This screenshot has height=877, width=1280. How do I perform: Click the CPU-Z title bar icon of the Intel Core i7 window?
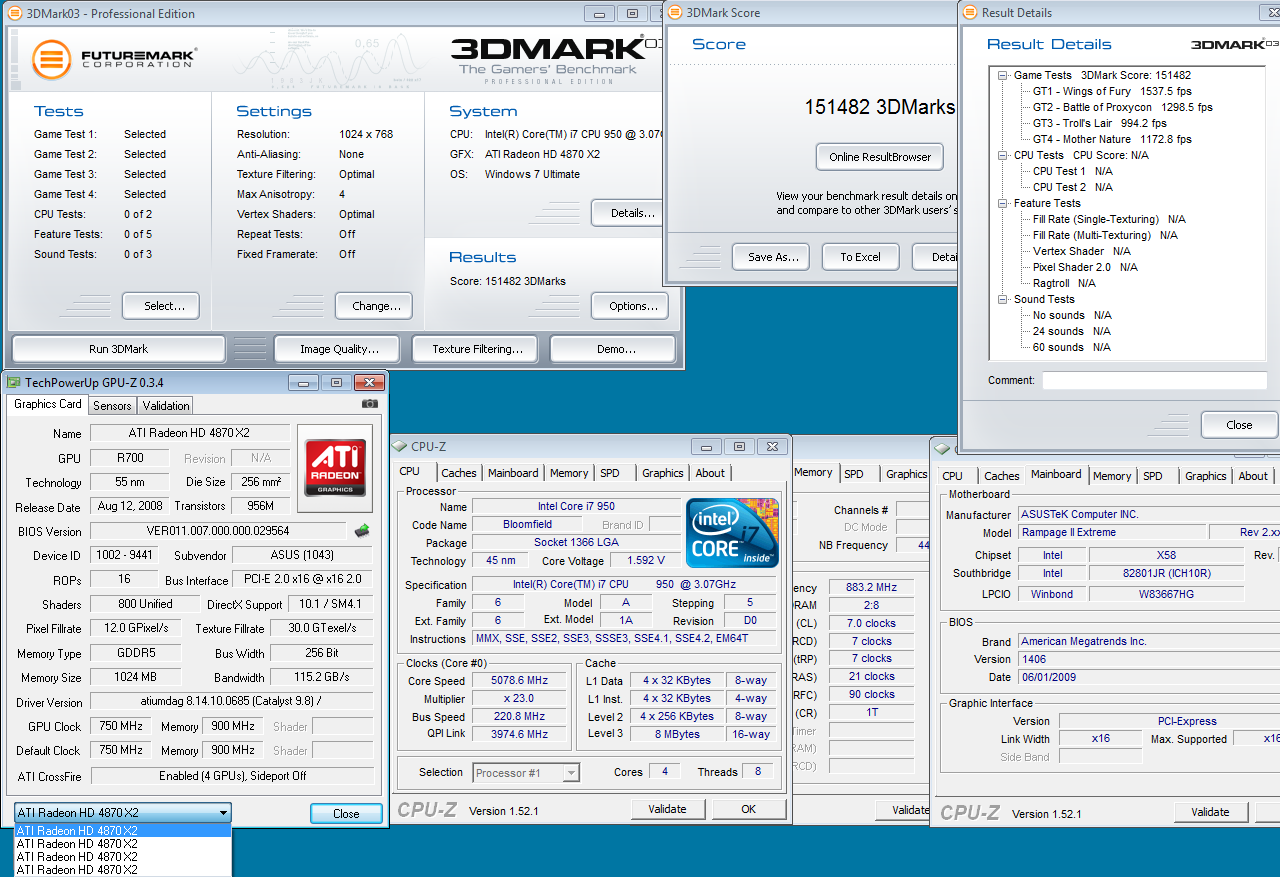pyautogui.click(x=400, y=447)
